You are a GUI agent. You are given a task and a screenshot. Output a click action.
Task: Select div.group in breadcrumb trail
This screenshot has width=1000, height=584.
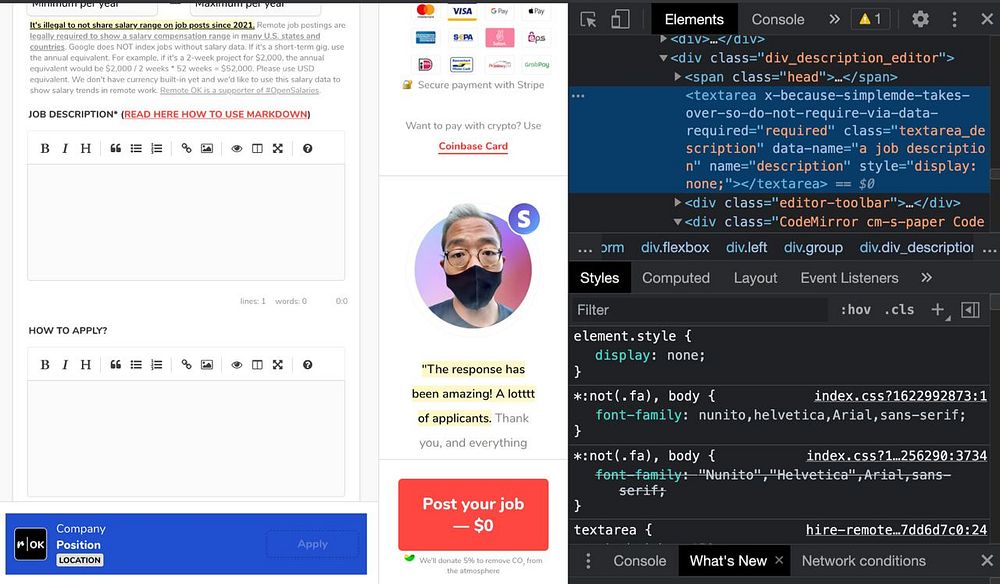point(813,247)
